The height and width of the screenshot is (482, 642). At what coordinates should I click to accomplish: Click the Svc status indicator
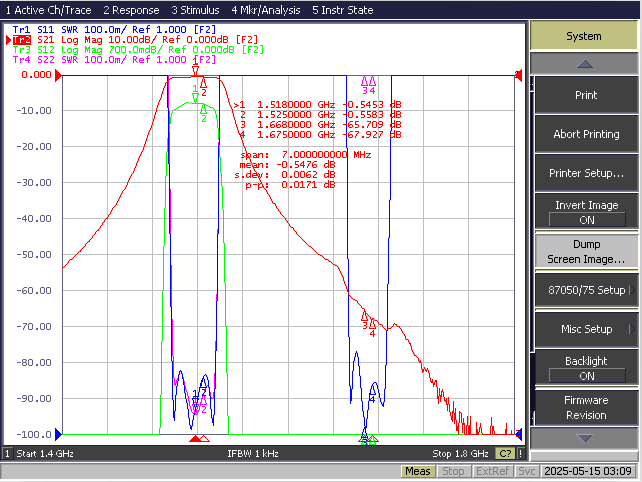(x=527, y=471)
